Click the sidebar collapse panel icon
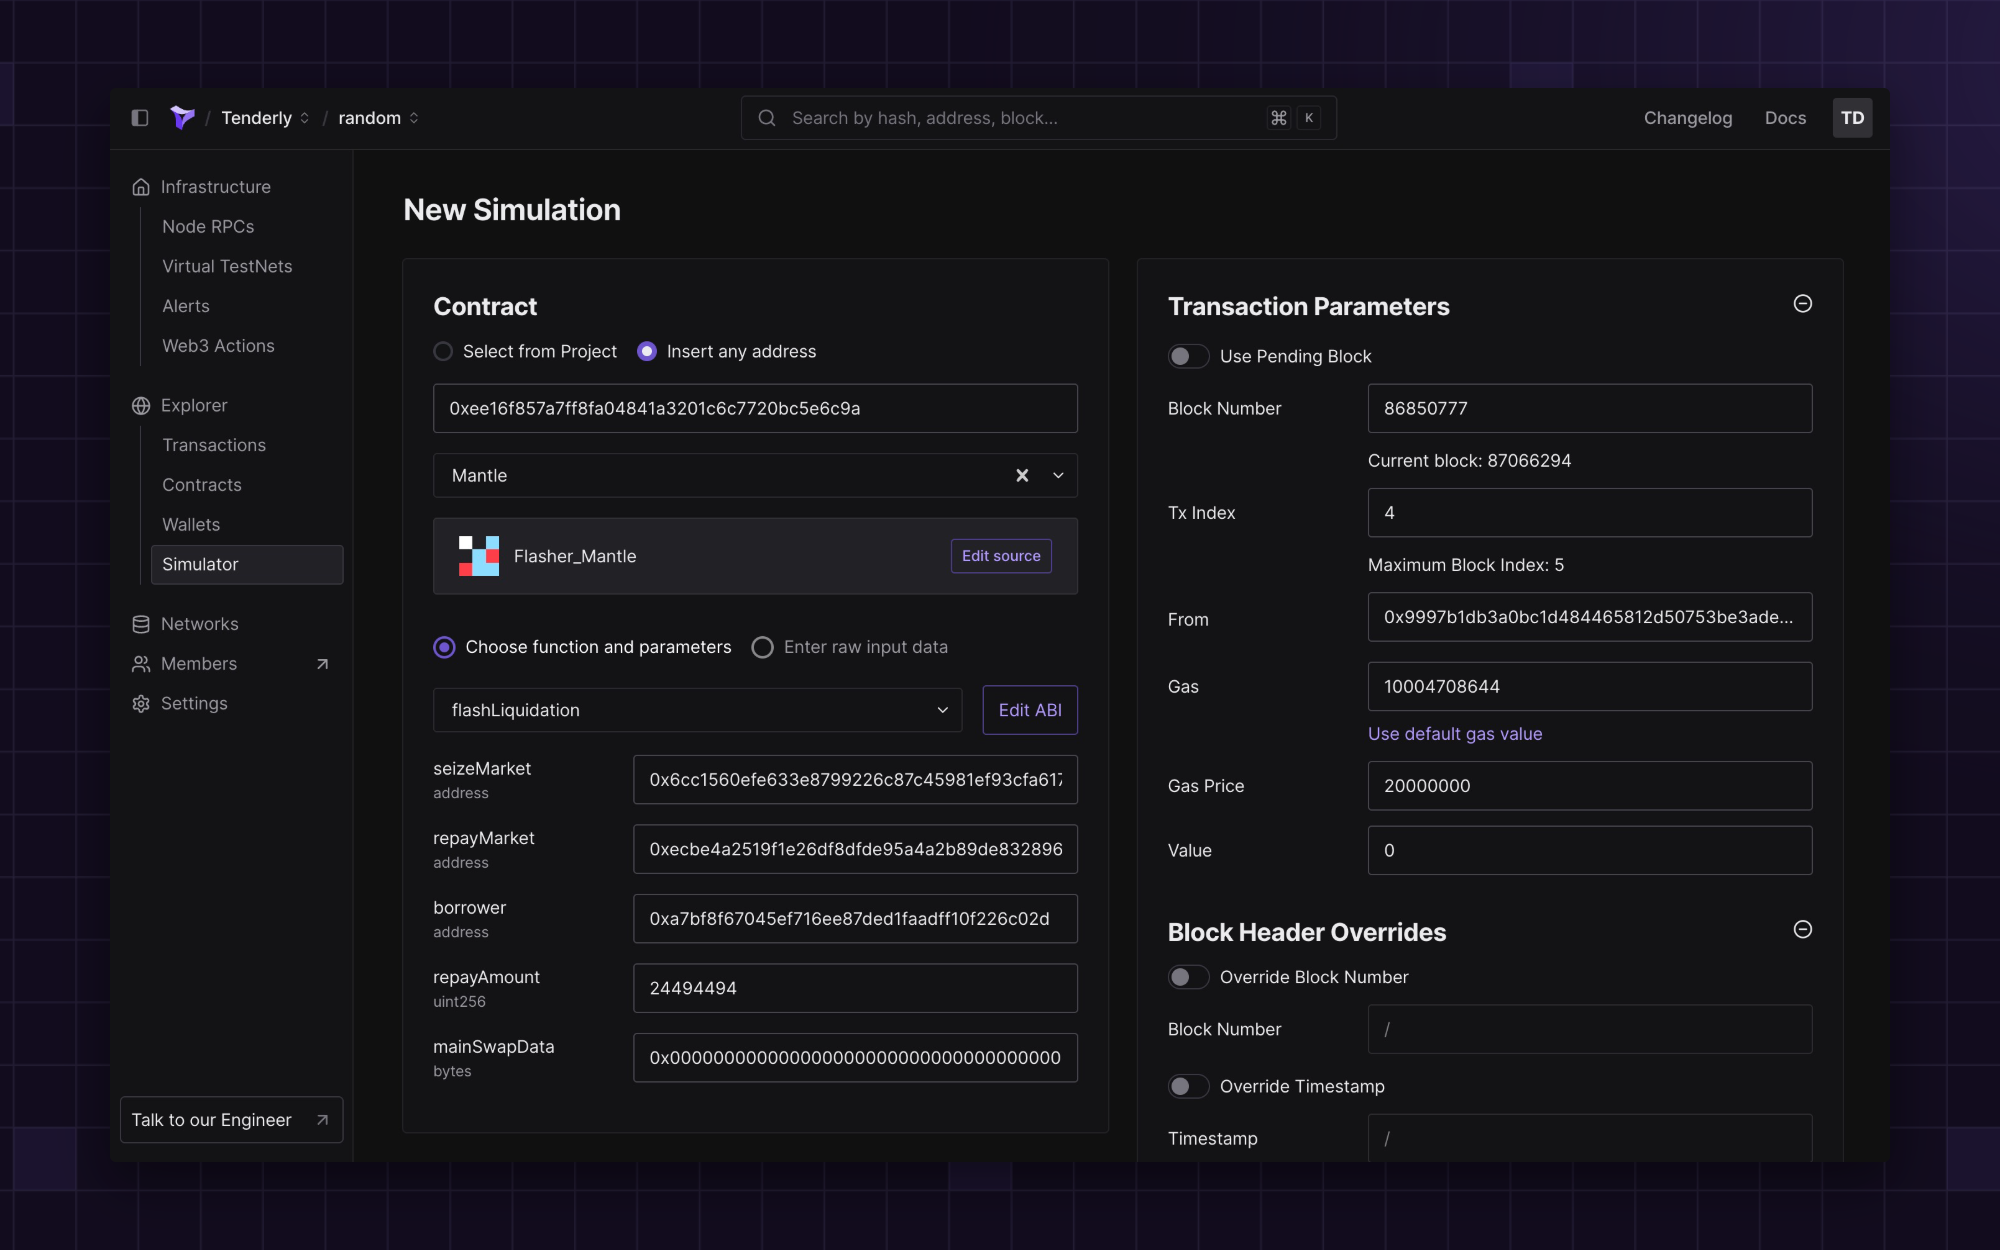The width and height of the screenshot is (2000, 1250). click(140, 118)
